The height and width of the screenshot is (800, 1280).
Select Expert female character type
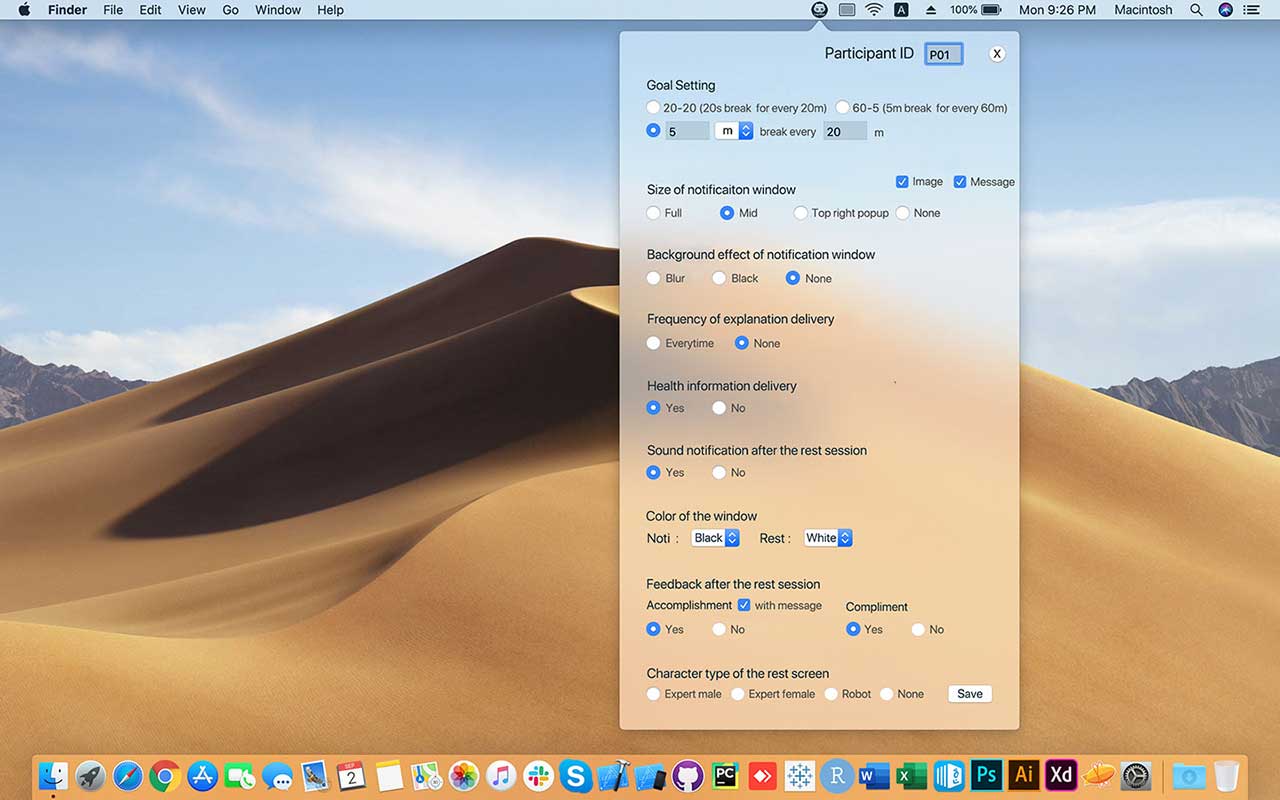738,694
